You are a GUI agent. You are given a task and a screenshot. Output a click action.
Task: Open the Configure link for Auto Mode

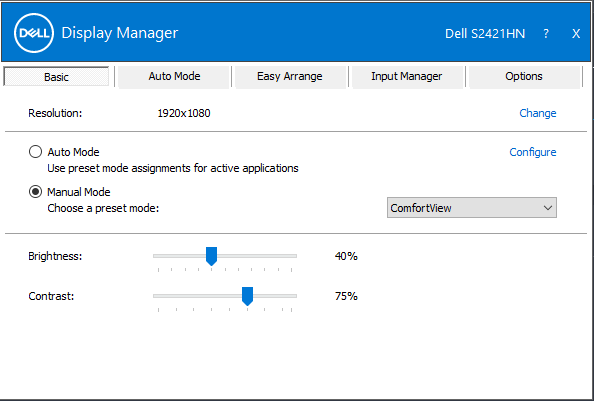pyautogui.click(x=533, y=152)
